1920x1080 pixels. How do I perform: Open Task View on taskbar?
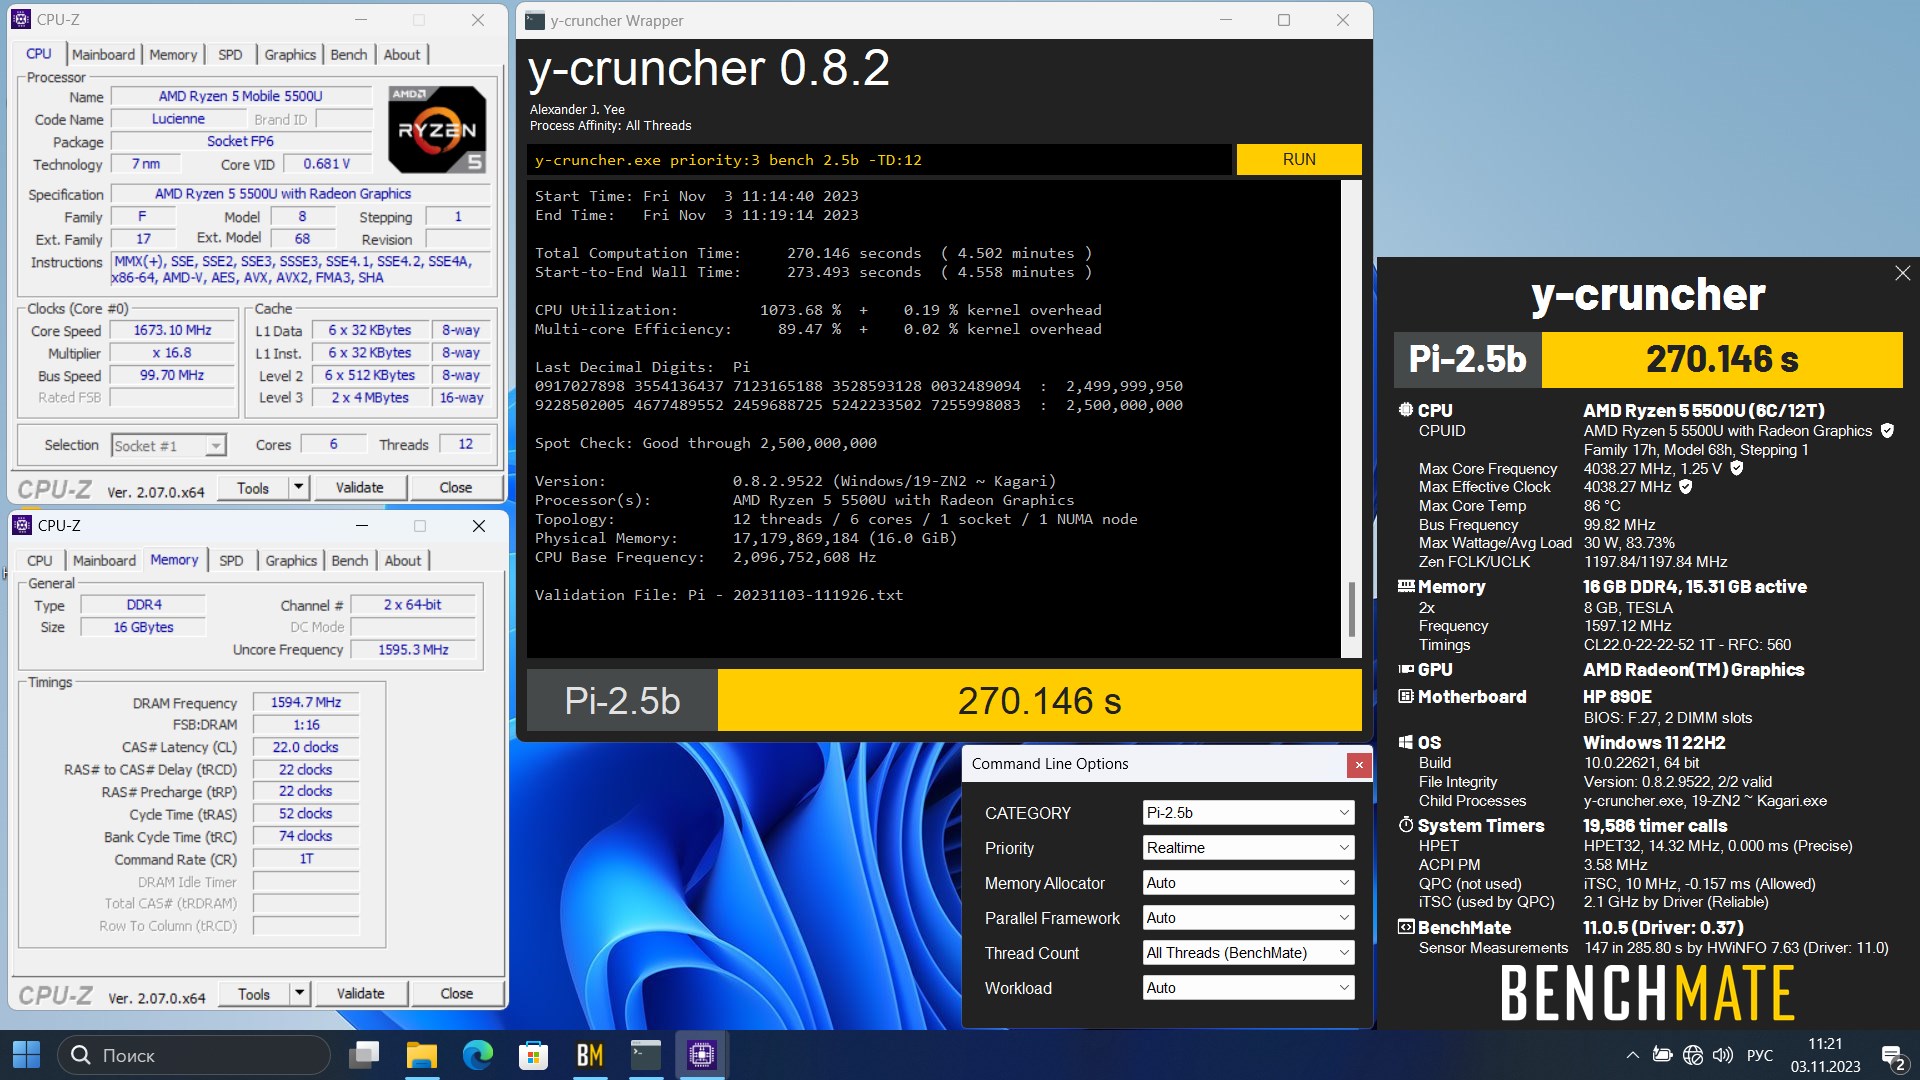click(x=364, y=1055)
